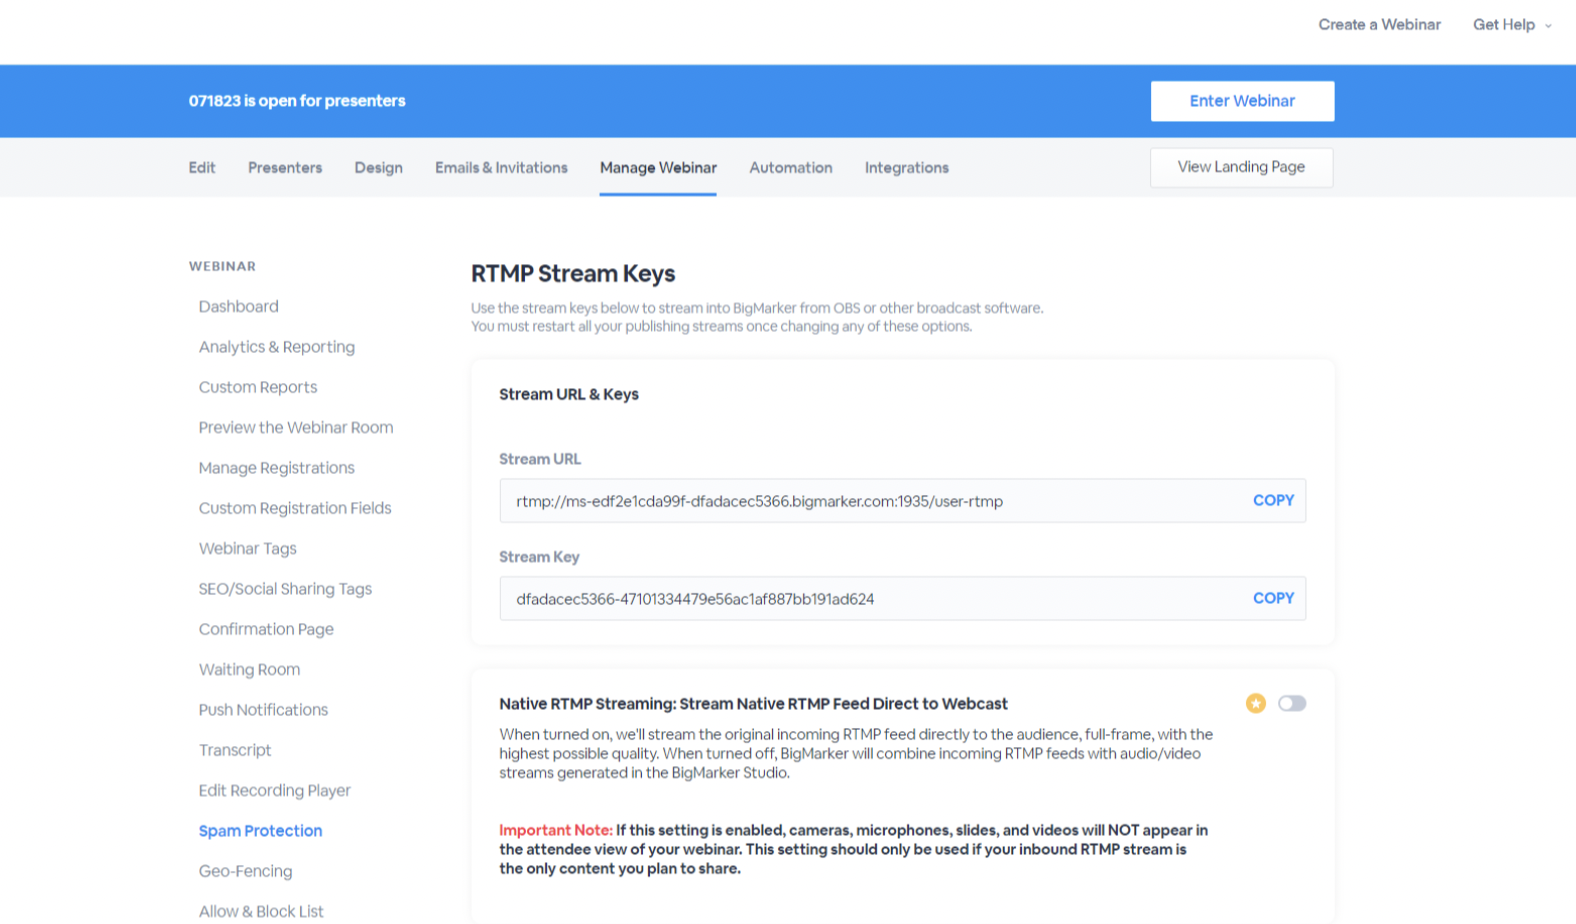
Task: Click the RTMP Stream Keys heading
Action: [573, 273]
